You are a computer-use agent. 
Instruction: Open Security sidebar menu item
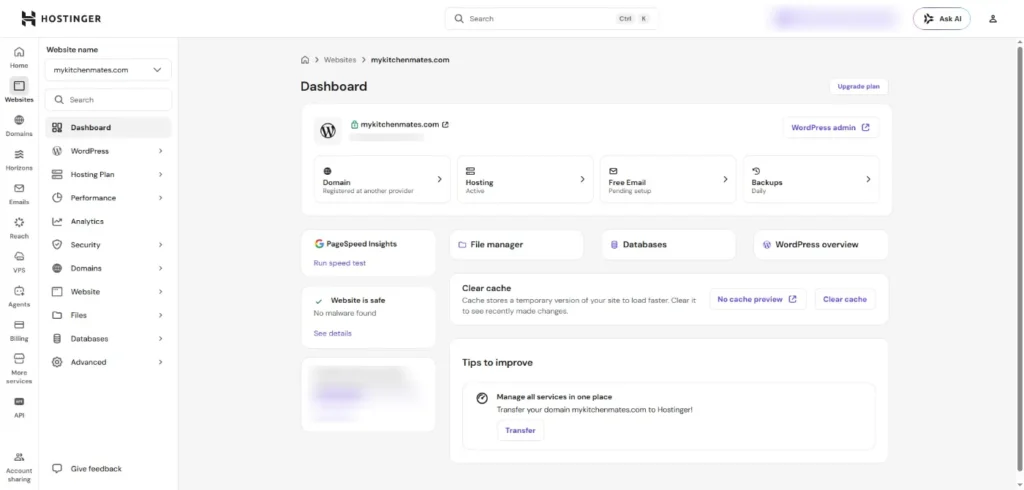tap(108, 245)
